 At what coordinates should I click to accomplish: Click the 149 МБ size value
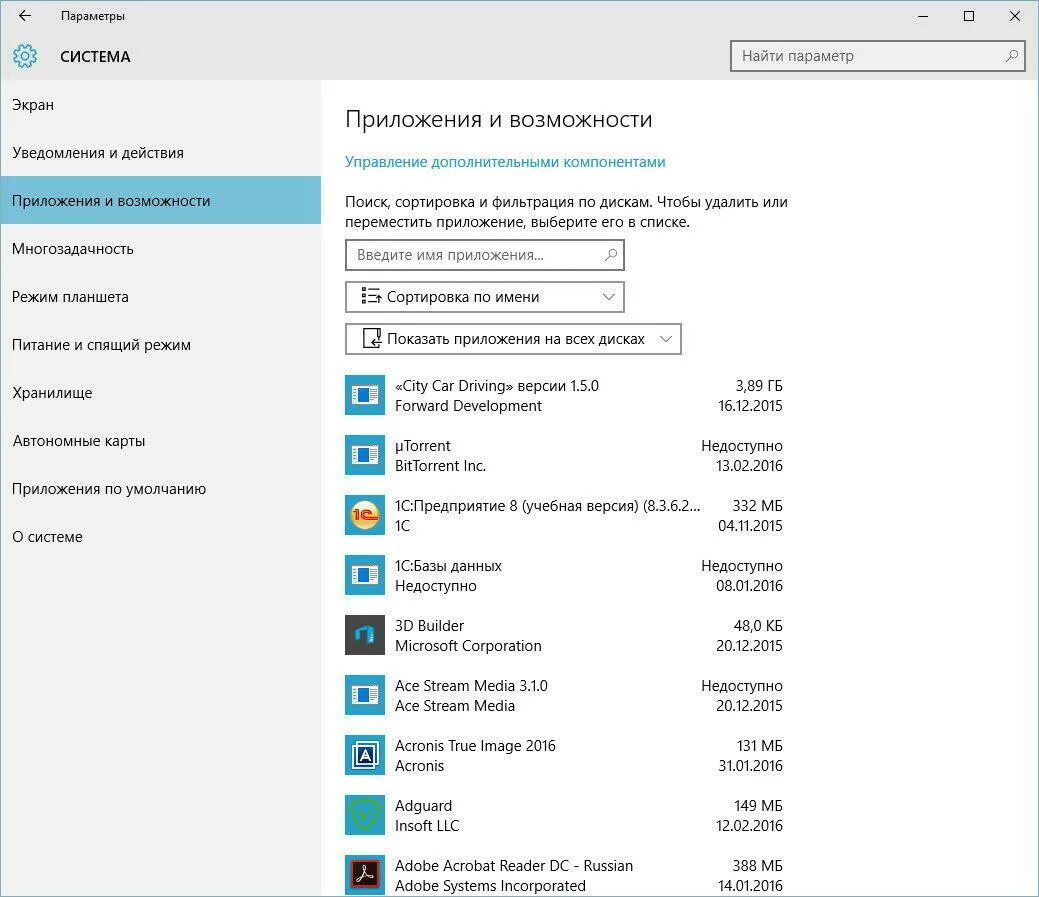point(758,806)
